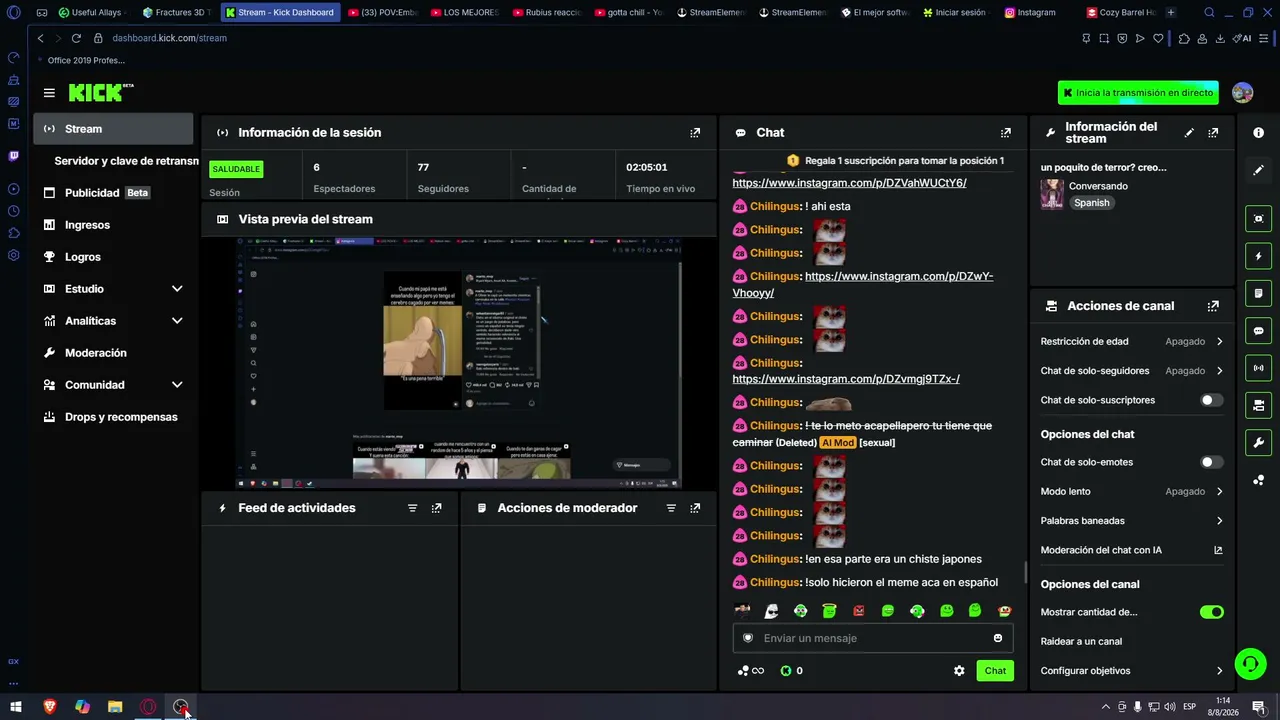Viewport: 1280px width, 720px height.
Task: Toggle the chat bubble widget icon in sidebar
Action: point(1258,331)
